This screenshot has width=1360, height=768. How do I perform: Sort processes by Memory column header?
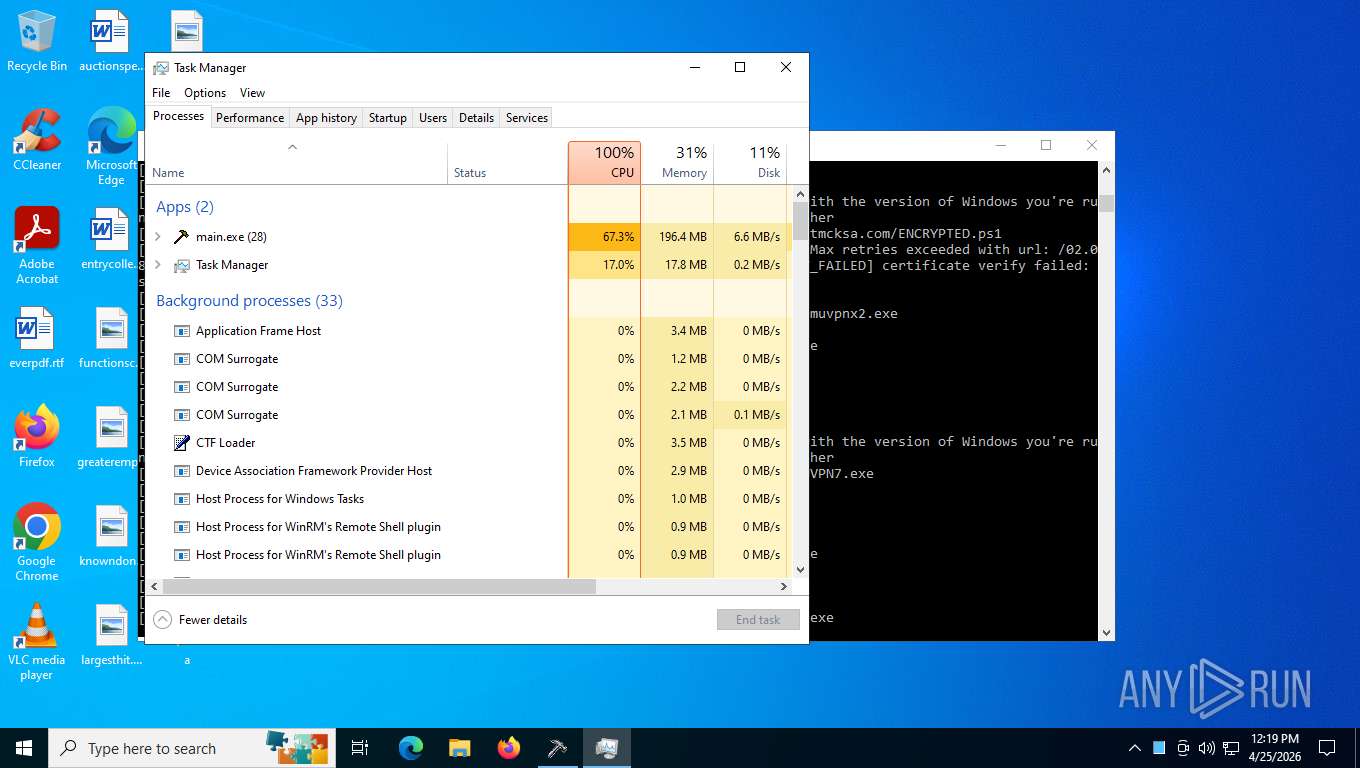[x=677, y=162]
